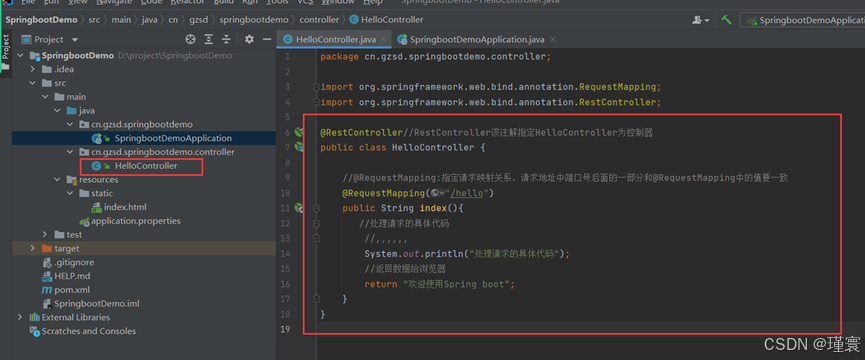Click the cn breadcrumb in navigation bar

click(x=173, y=20)
